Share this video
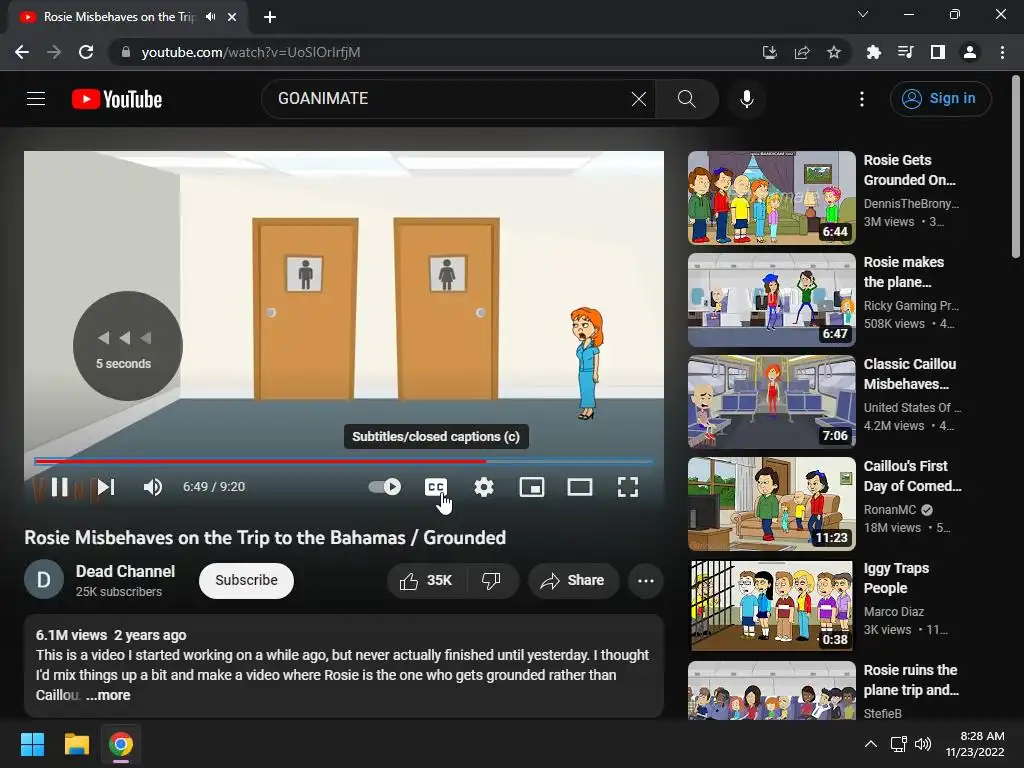1024x768 pixels. pyautogui.click(x=573, y=581)
